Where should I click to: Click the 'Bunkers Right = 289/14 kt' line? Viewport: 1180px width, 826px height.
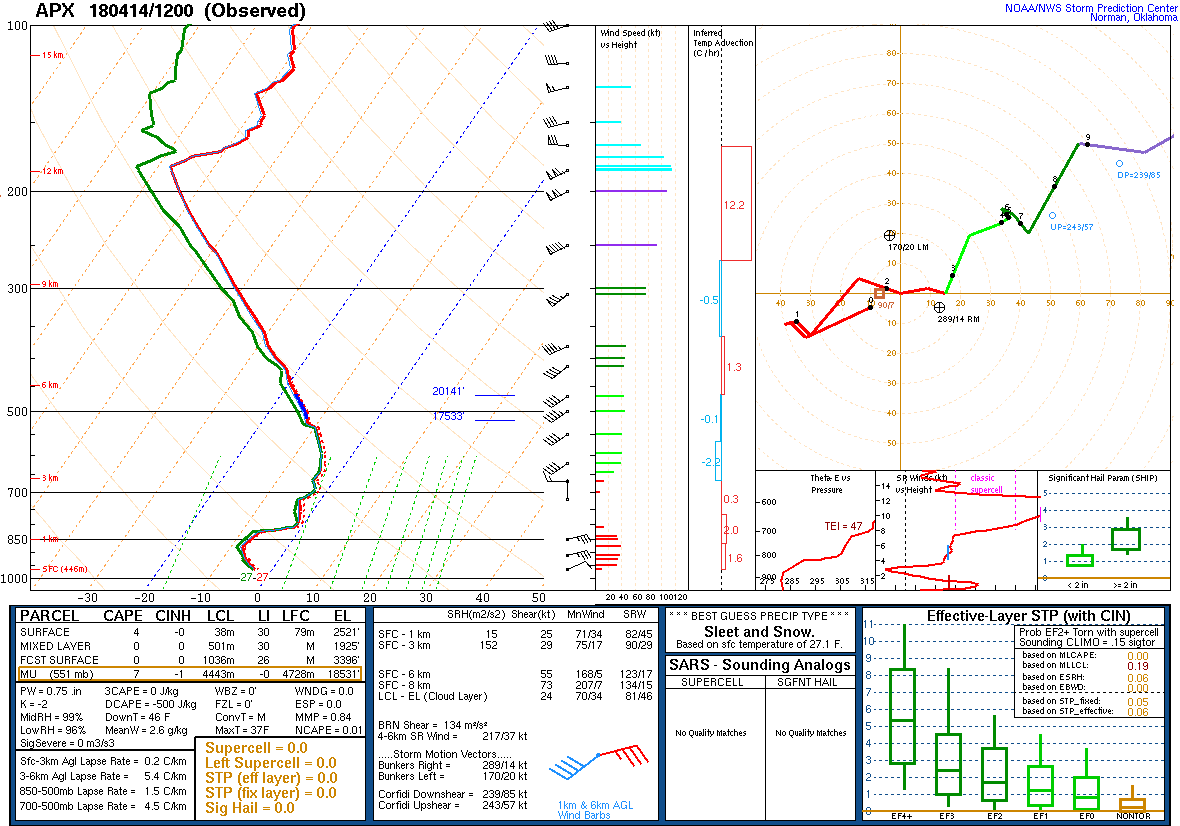[x=452, y=765]
